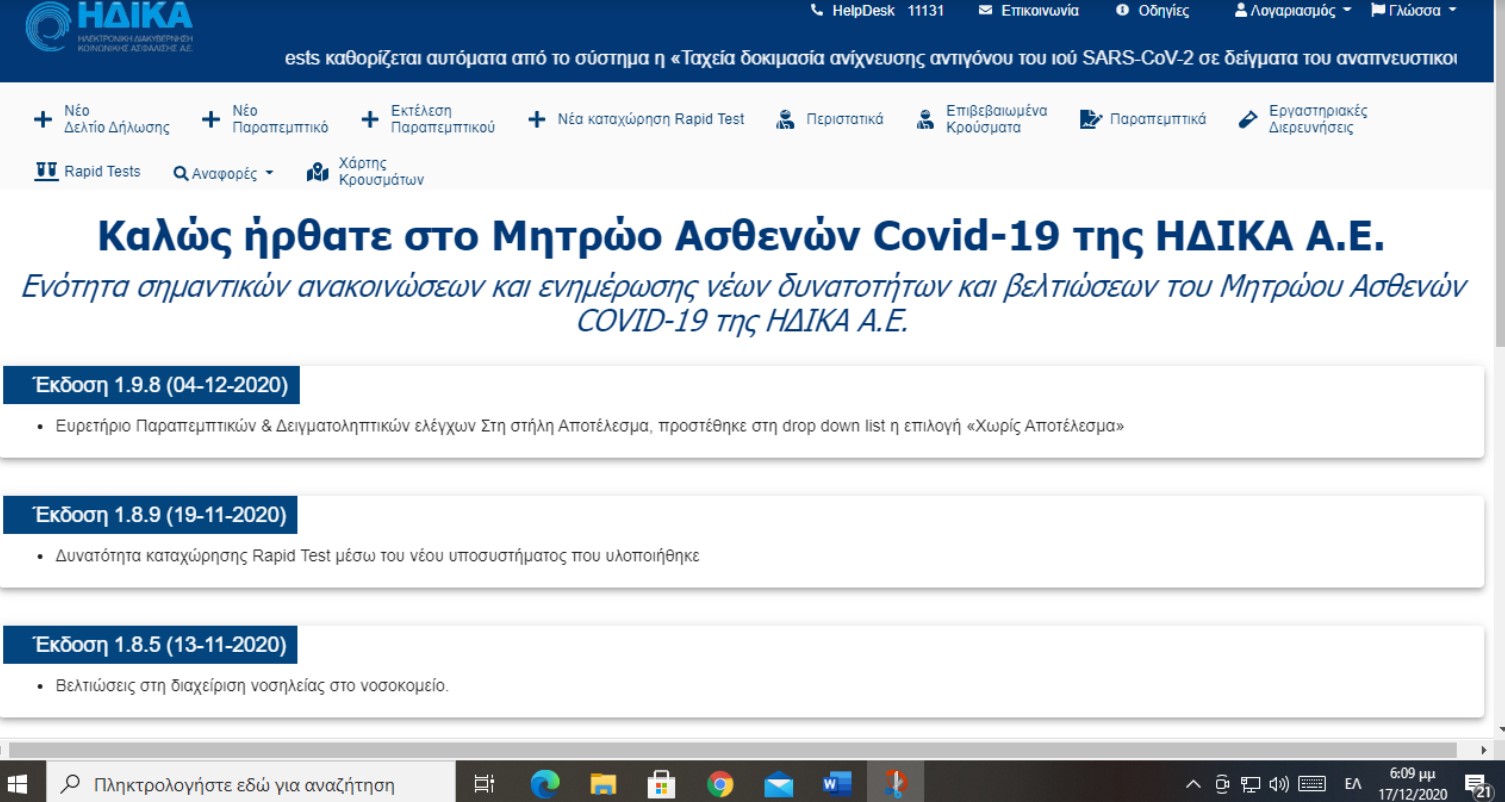
Task: Click the network tray icon
Action: click(1250, 784)
